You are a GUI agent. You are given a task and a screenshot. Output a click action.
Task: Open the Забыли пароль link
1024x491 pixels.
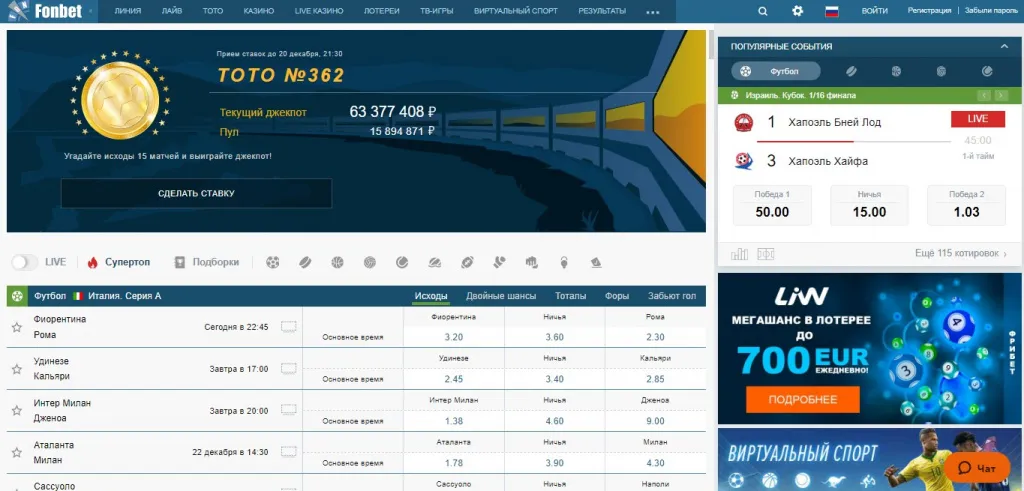[x=991, y=11]
